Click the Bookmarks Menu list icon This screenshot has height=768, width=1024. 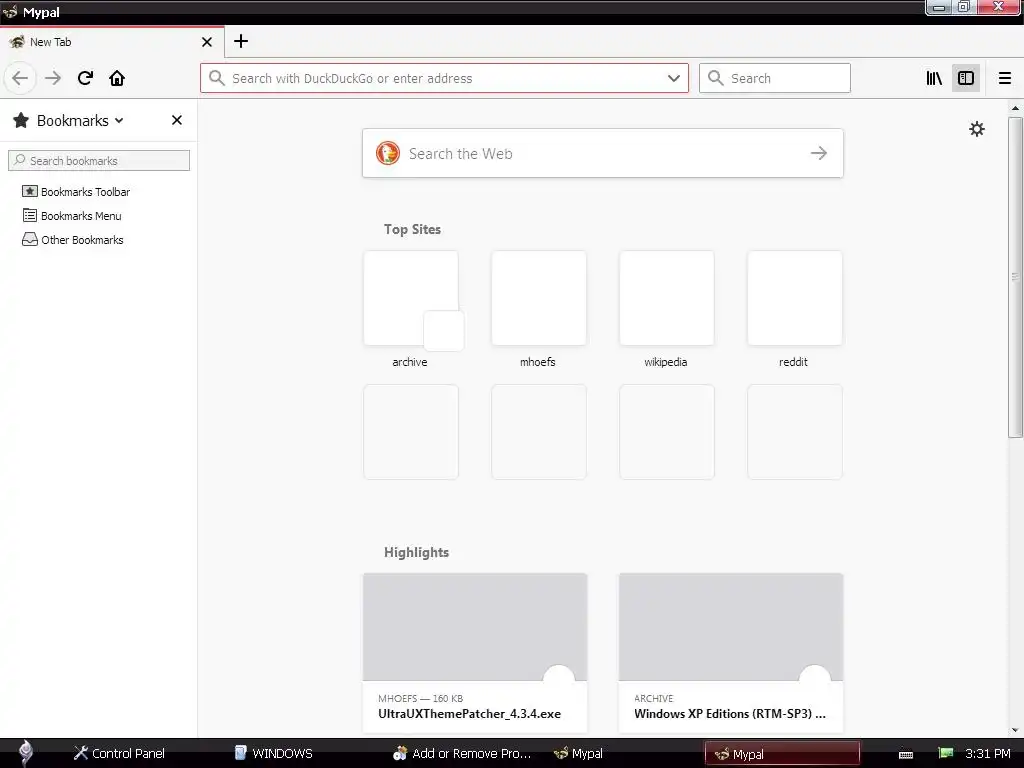29,215
